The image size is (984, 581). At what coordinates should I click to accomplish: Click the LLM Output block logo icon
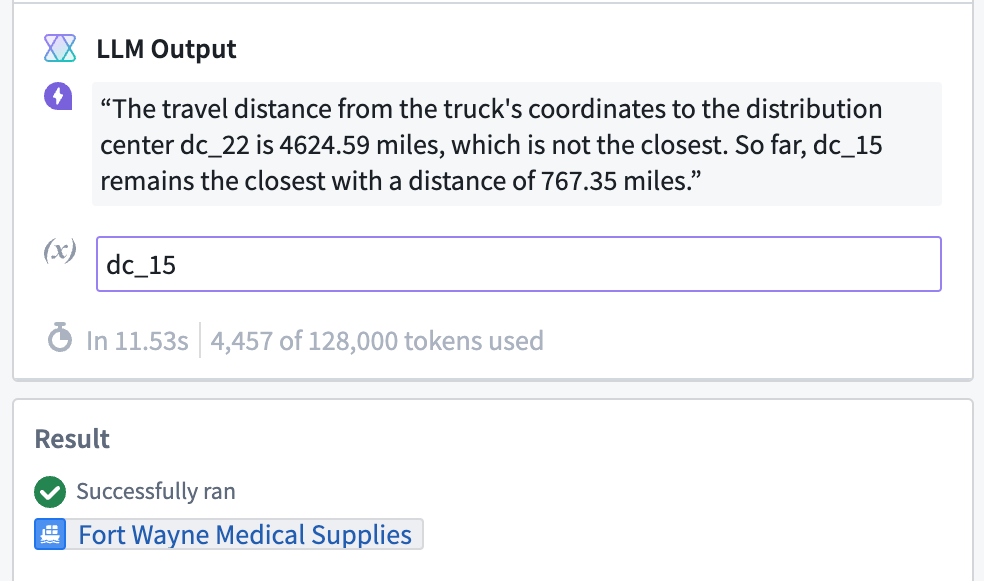(60, 48)
